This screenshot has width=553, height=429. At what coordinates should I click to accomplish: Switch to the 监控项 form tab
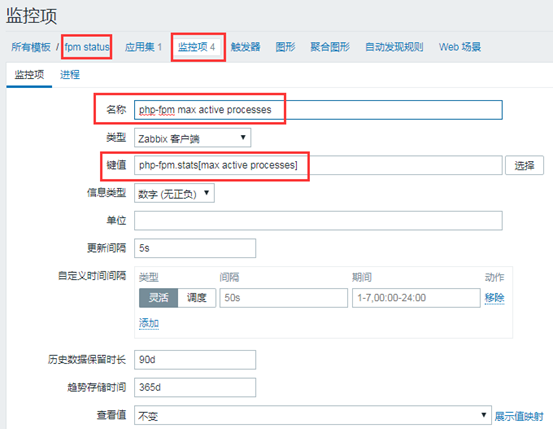(x=29, y=74)
